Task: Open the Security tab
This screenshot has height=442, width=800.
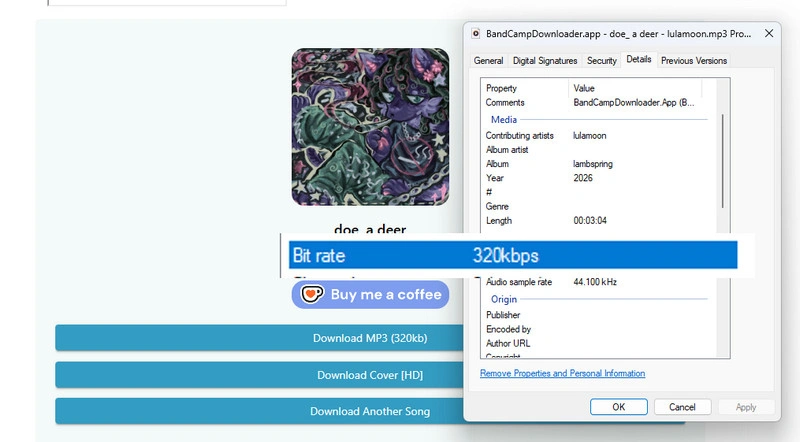Action: click(x=602, y=61)
